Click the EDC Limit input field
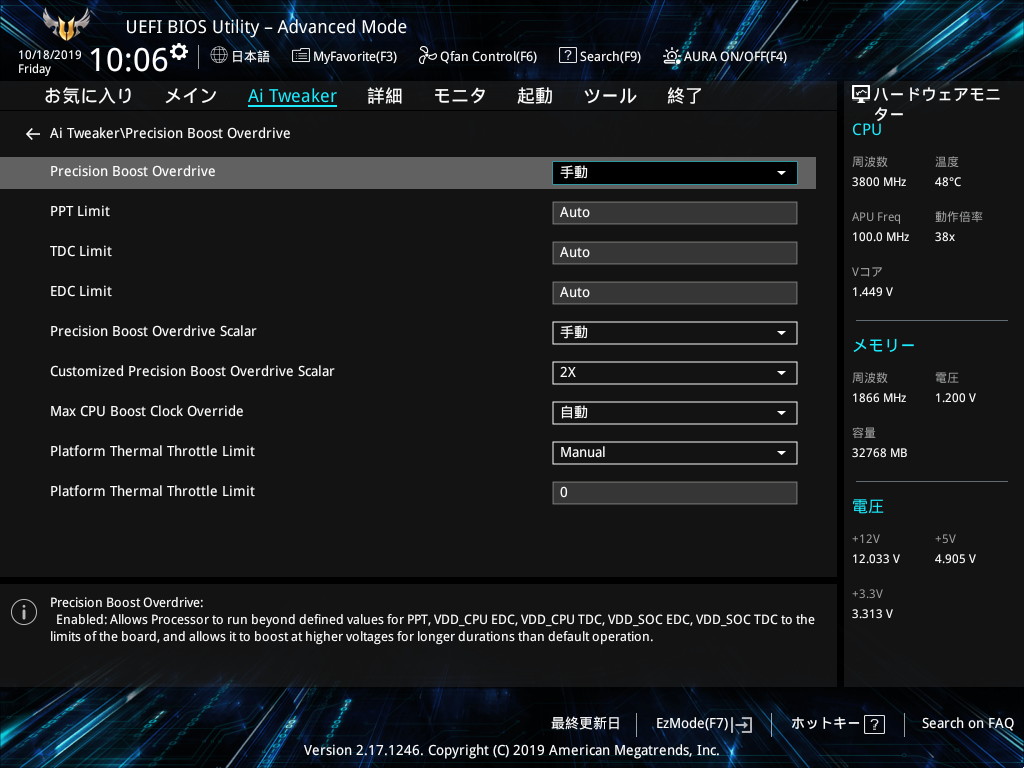Viewport: 1024px width, 768px height. click(675, 293)
